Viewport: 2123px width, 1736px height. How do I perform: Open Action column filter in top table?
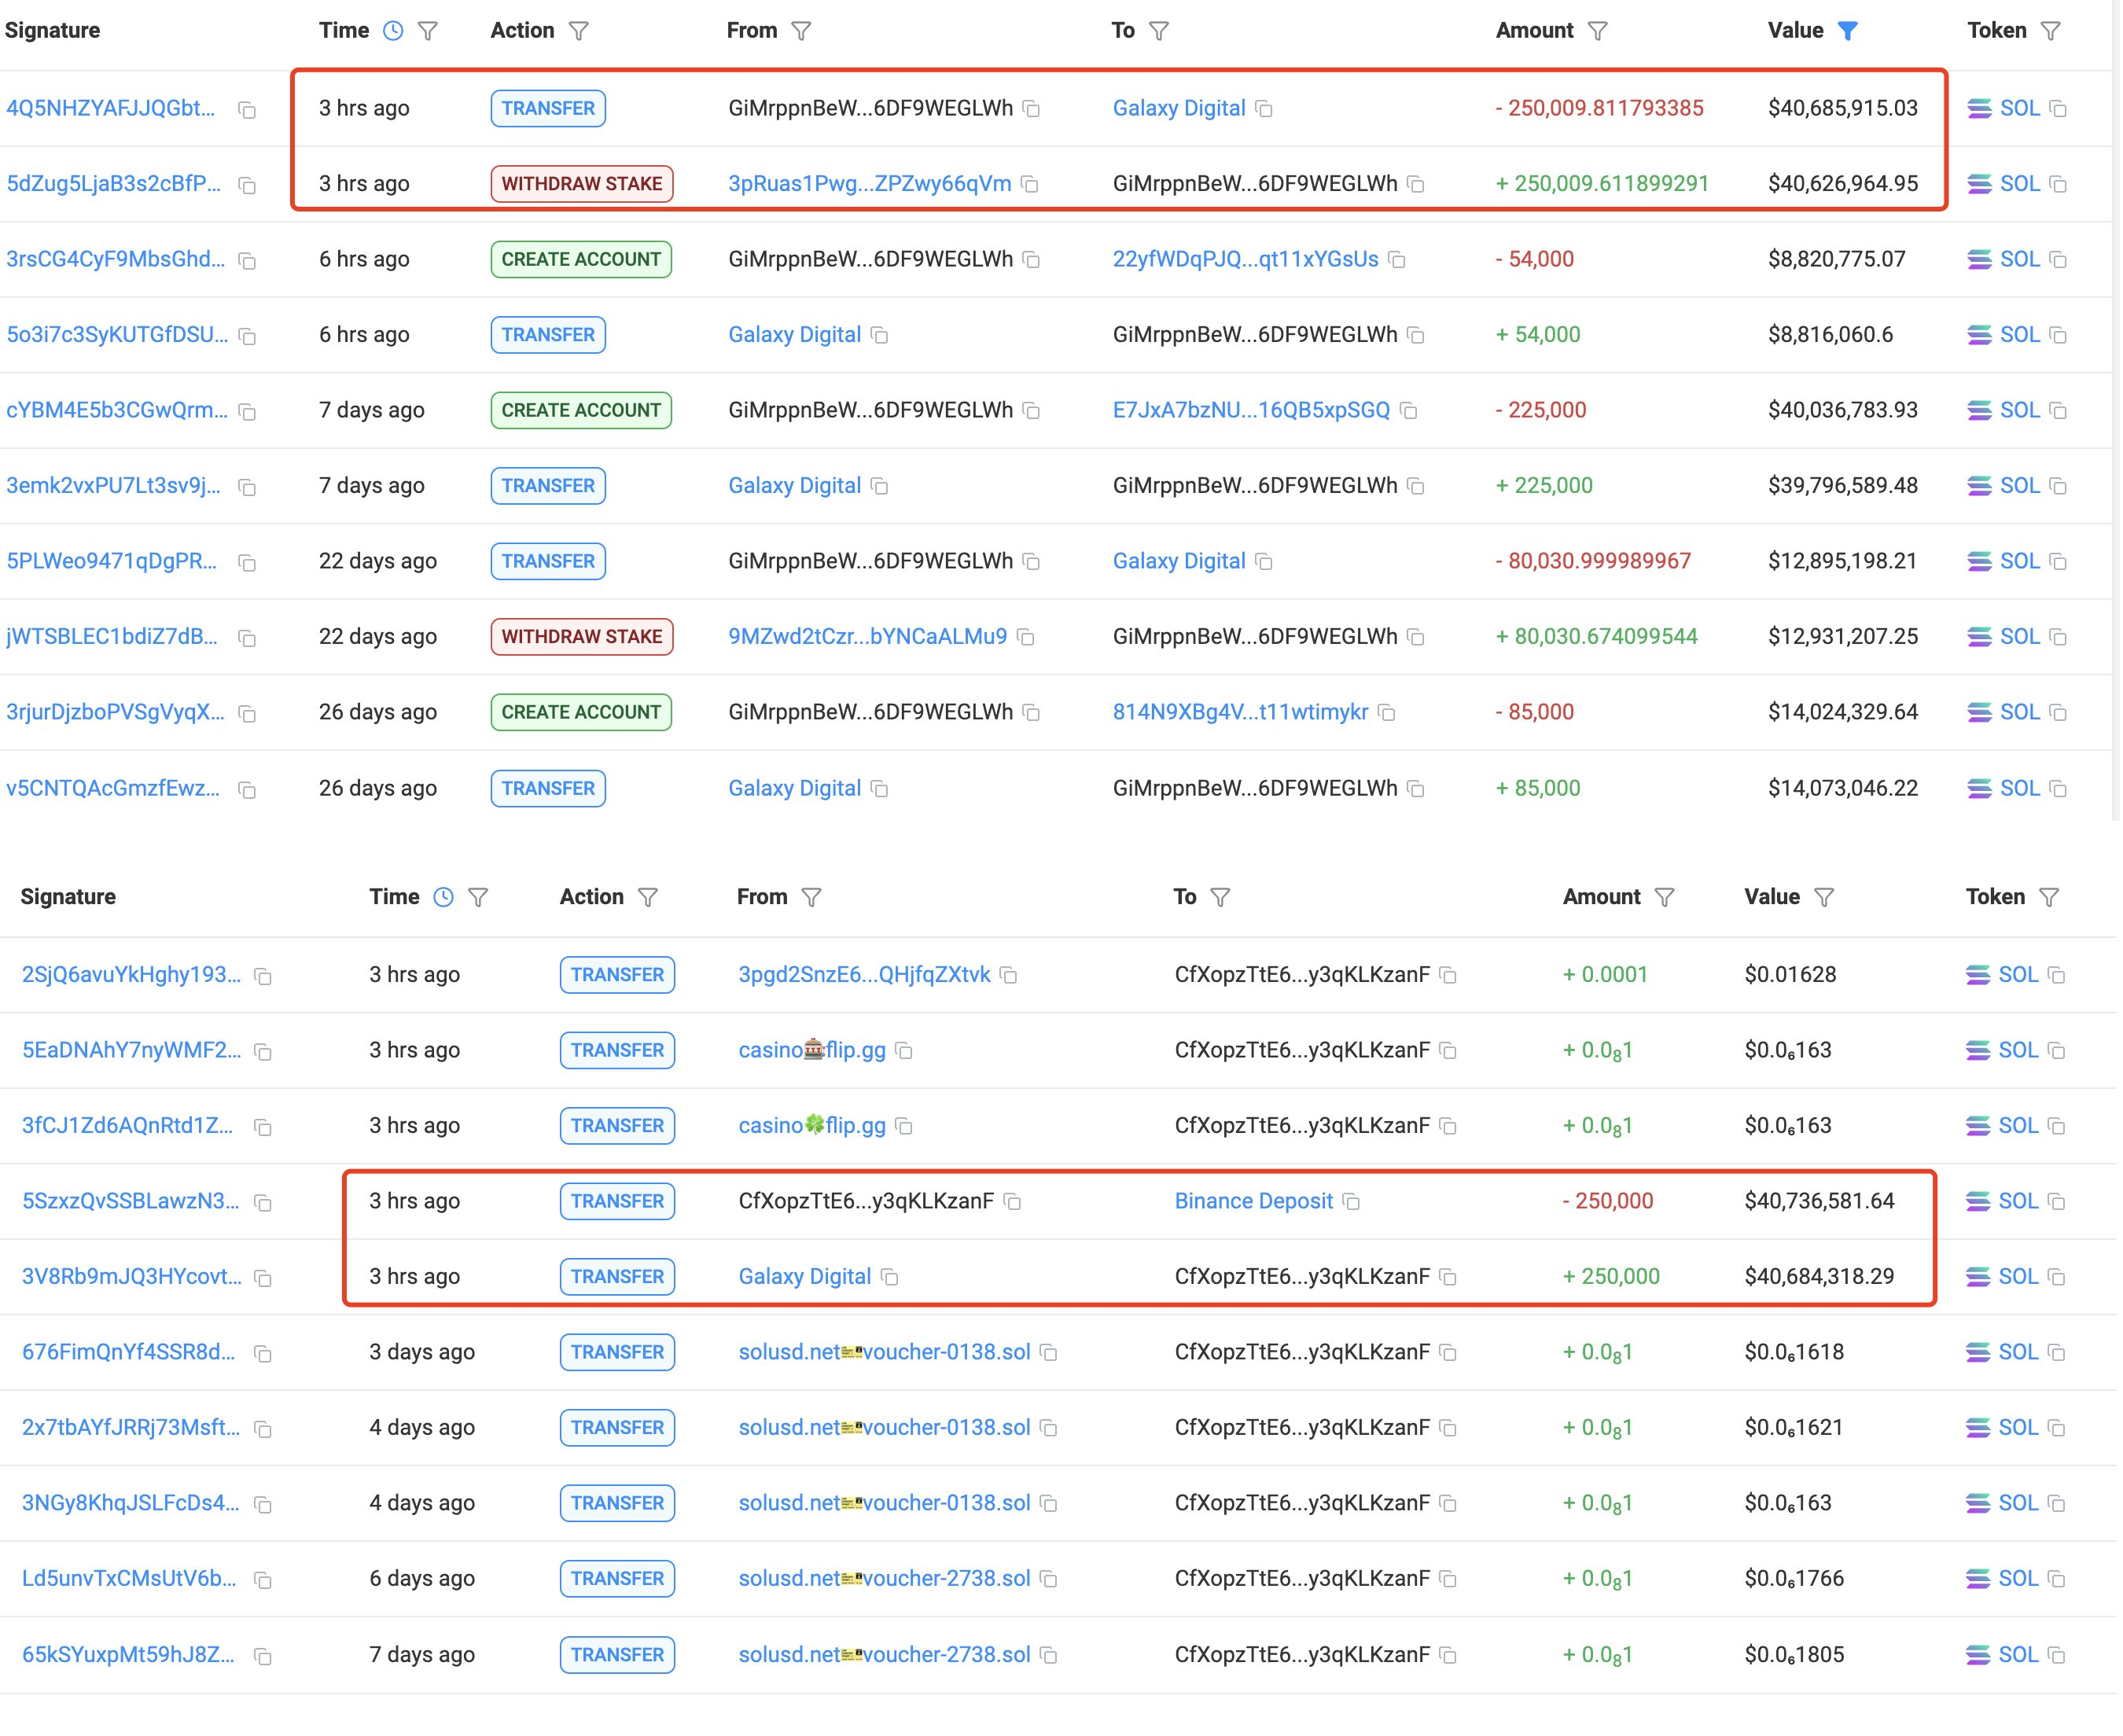[578, 31]
